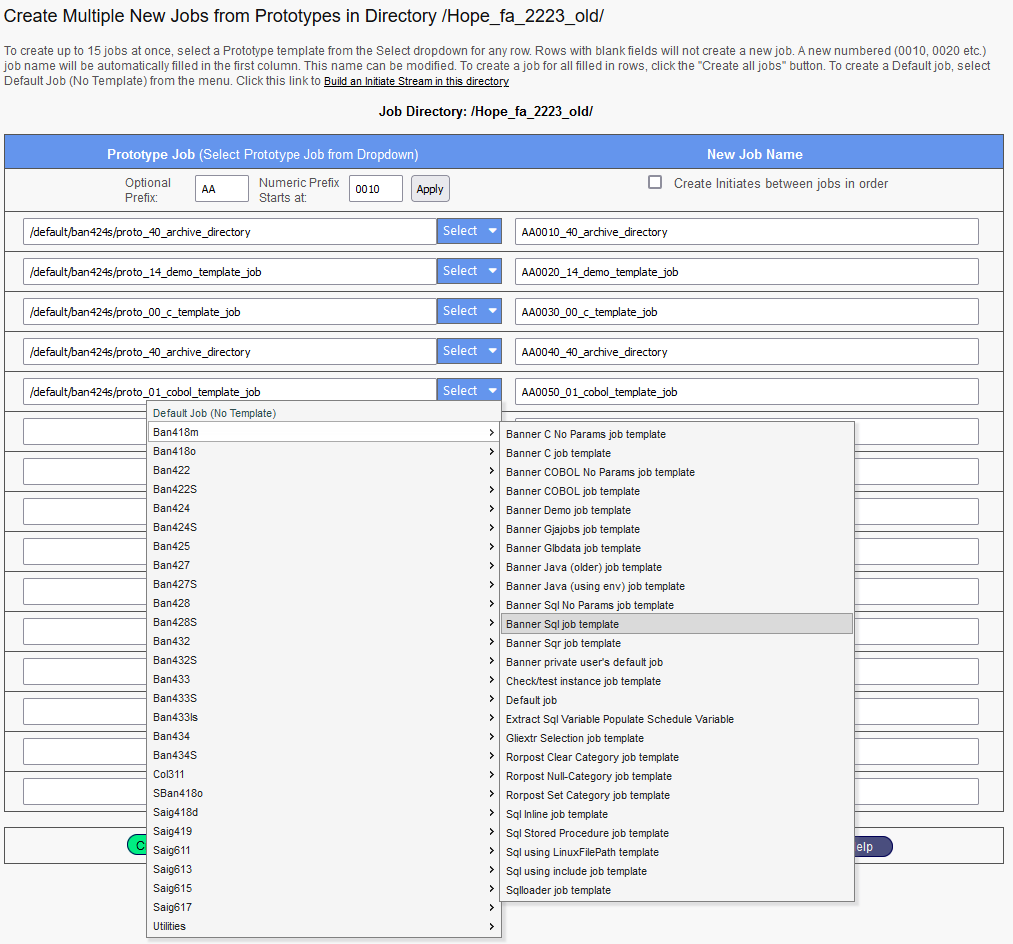Open Select dropdown for proto_00_c_template_job row
This screenshot has height=944, width=1013.
point(469,311)
